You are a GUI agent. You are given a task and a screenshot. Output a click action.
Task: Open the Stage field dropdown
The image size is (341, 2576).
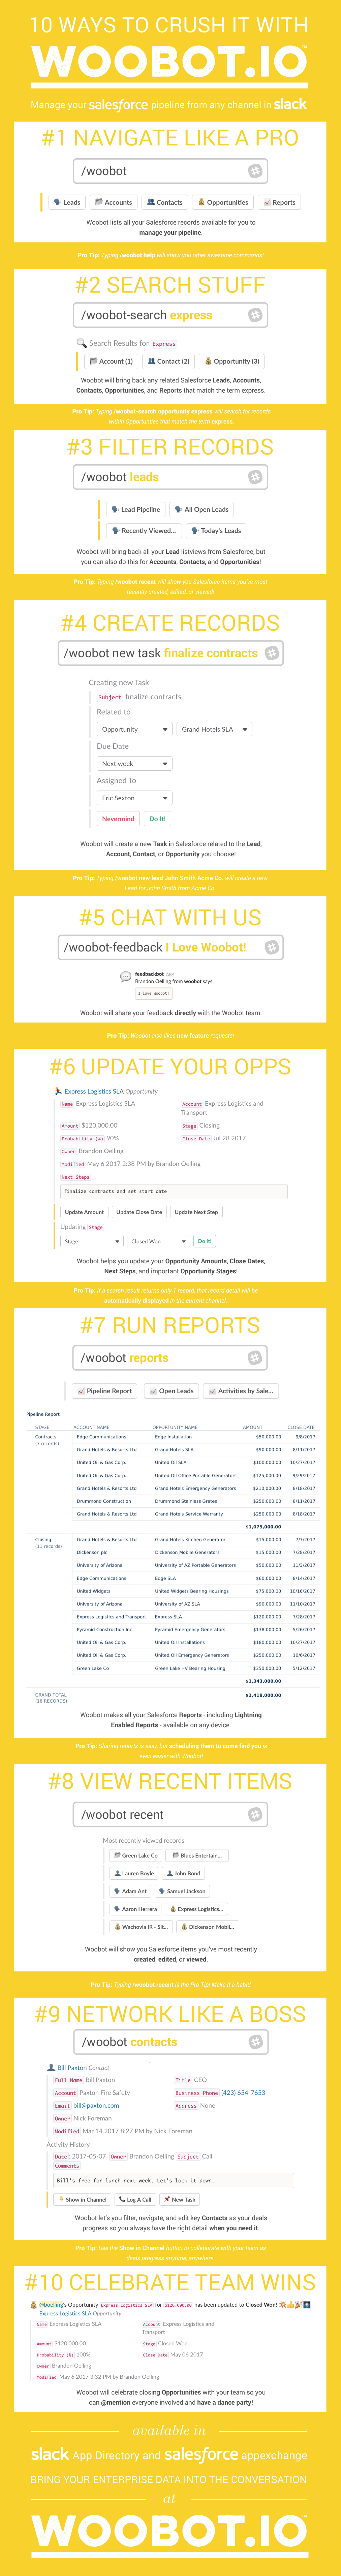(92, 1241)
